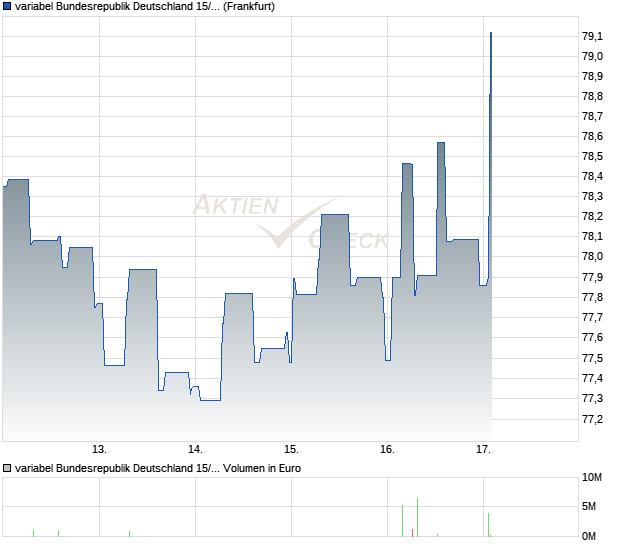620x546 pixels.
Task: Click the 78,0 price axis label
Action: point(592,257)
